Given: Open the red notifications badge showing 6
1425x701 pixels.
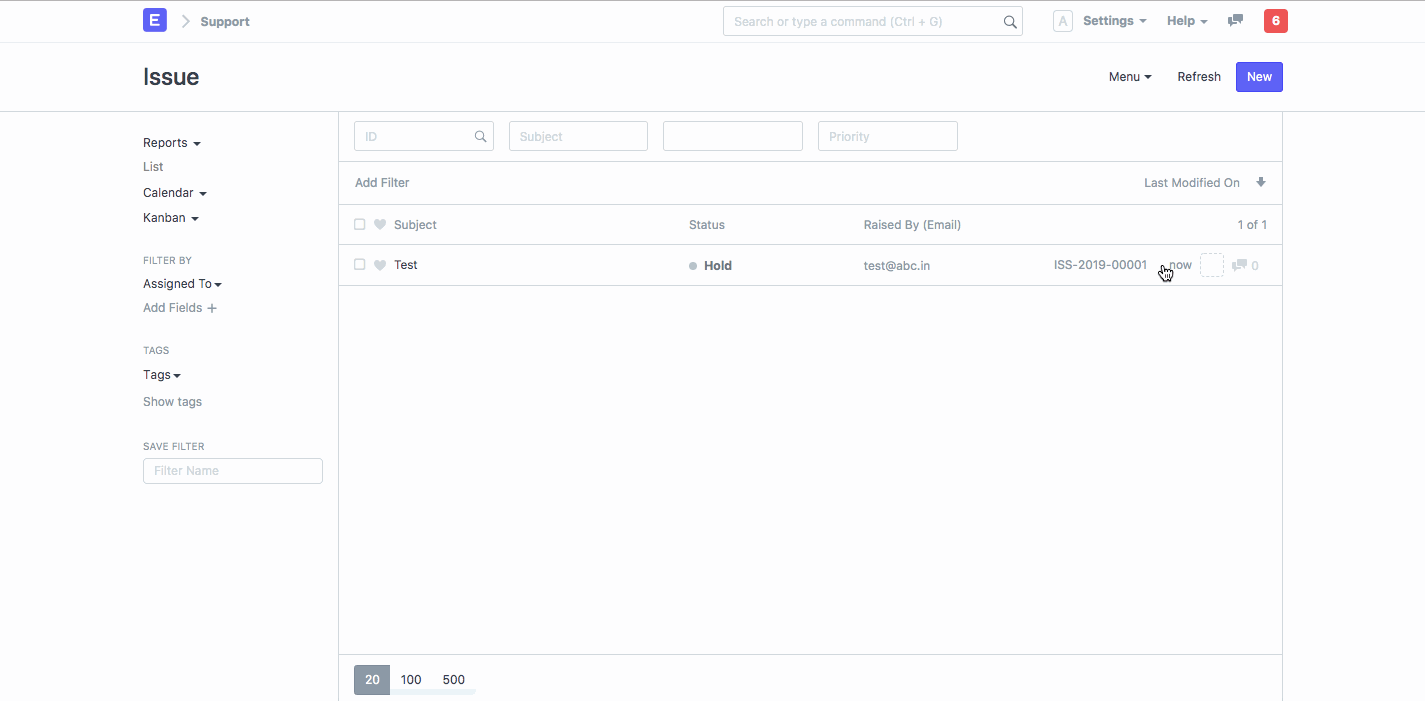Looking at the screenshot, I should 1275,21.
